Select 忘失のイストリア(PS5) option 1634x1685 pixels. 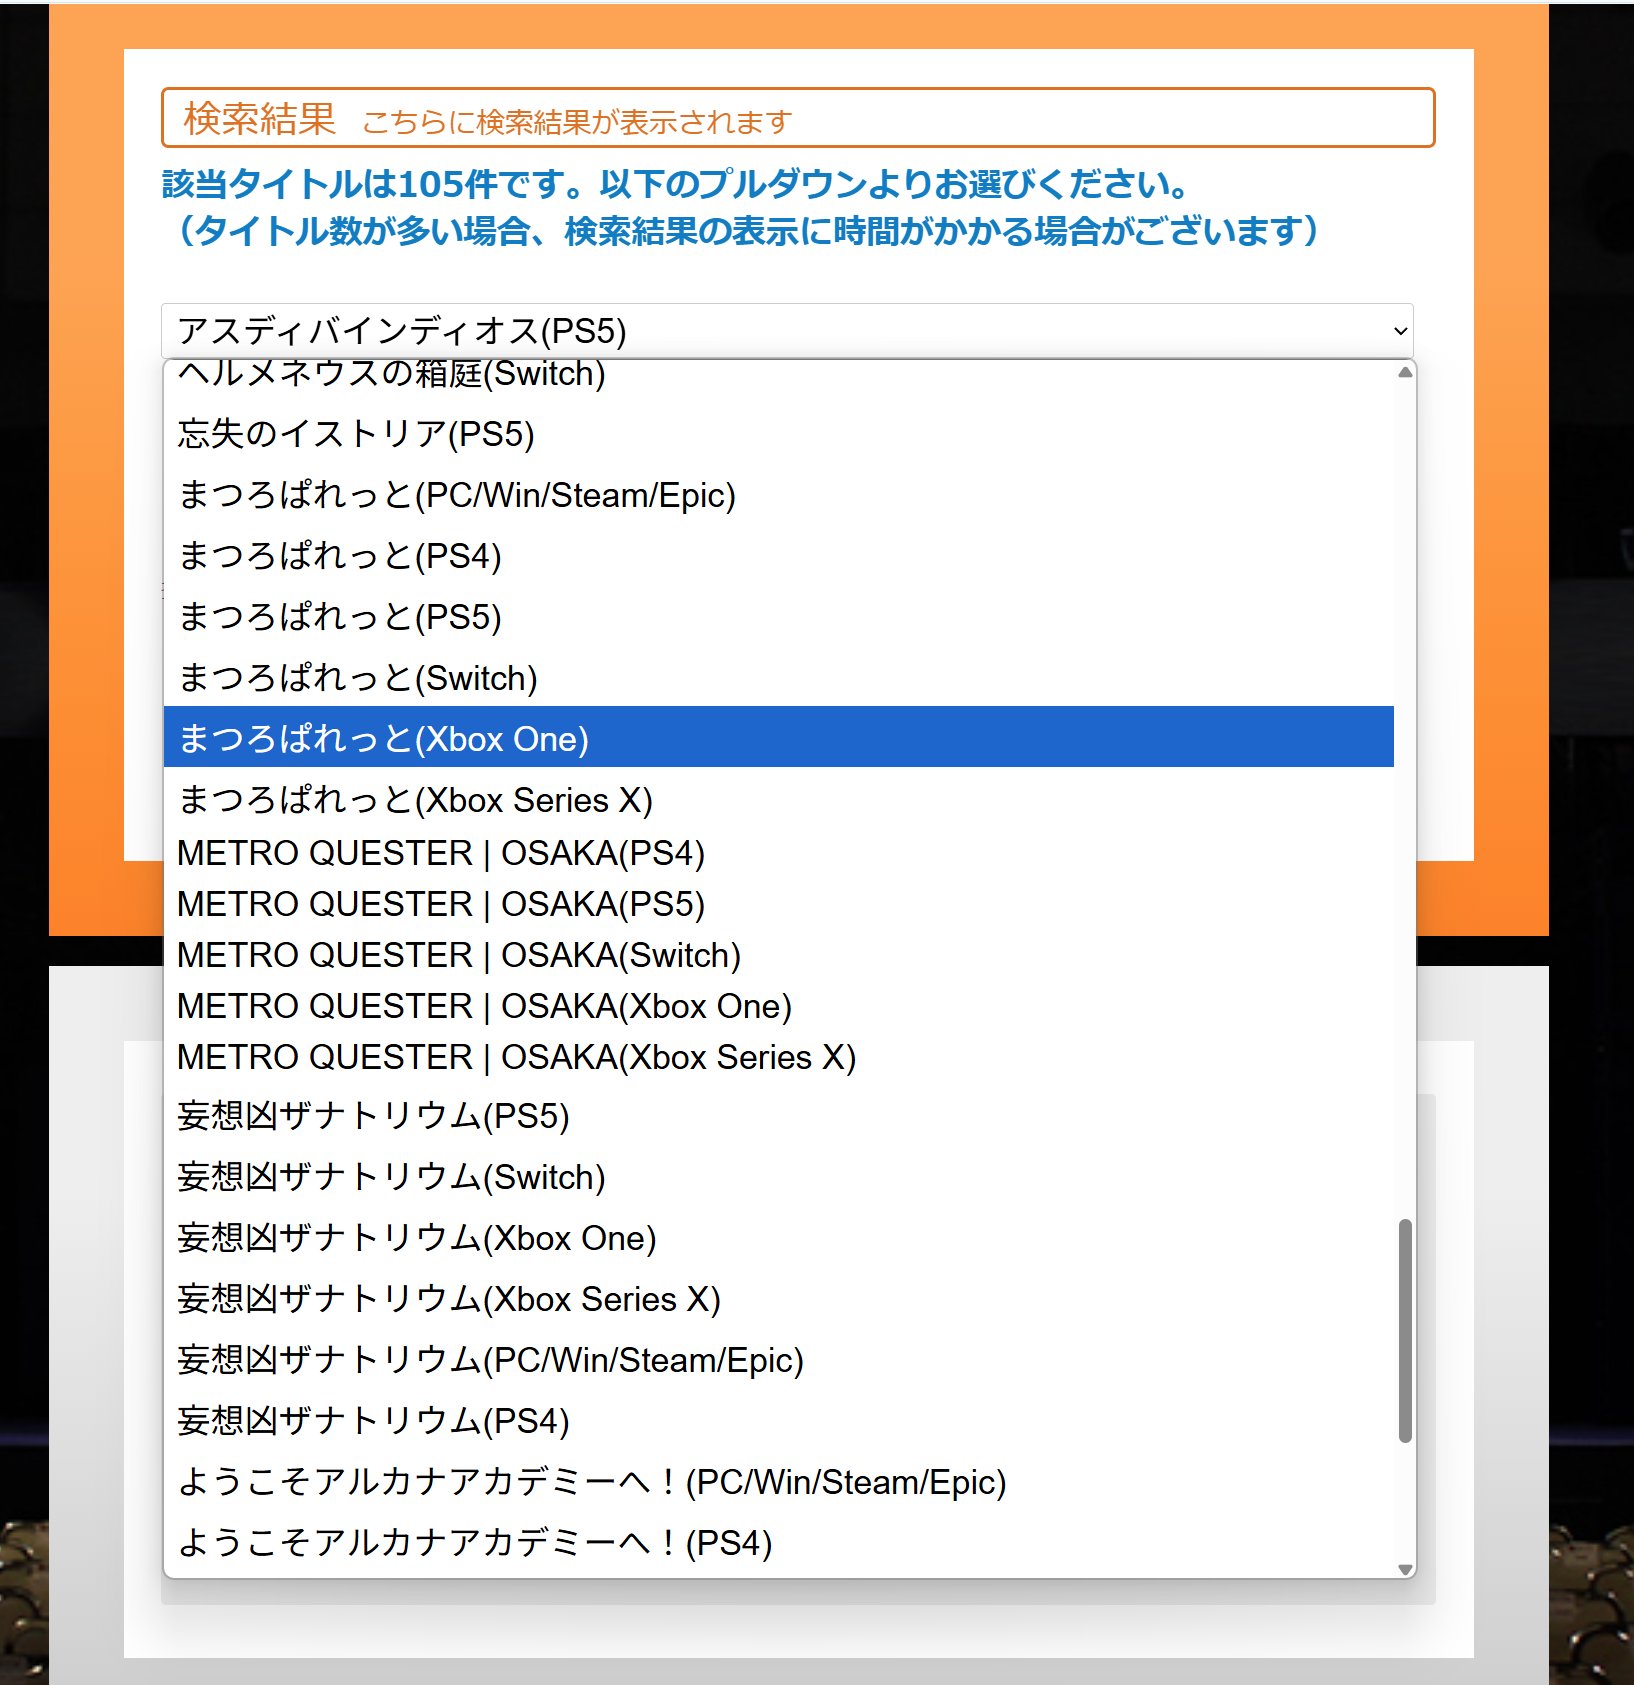pos(779,433)
